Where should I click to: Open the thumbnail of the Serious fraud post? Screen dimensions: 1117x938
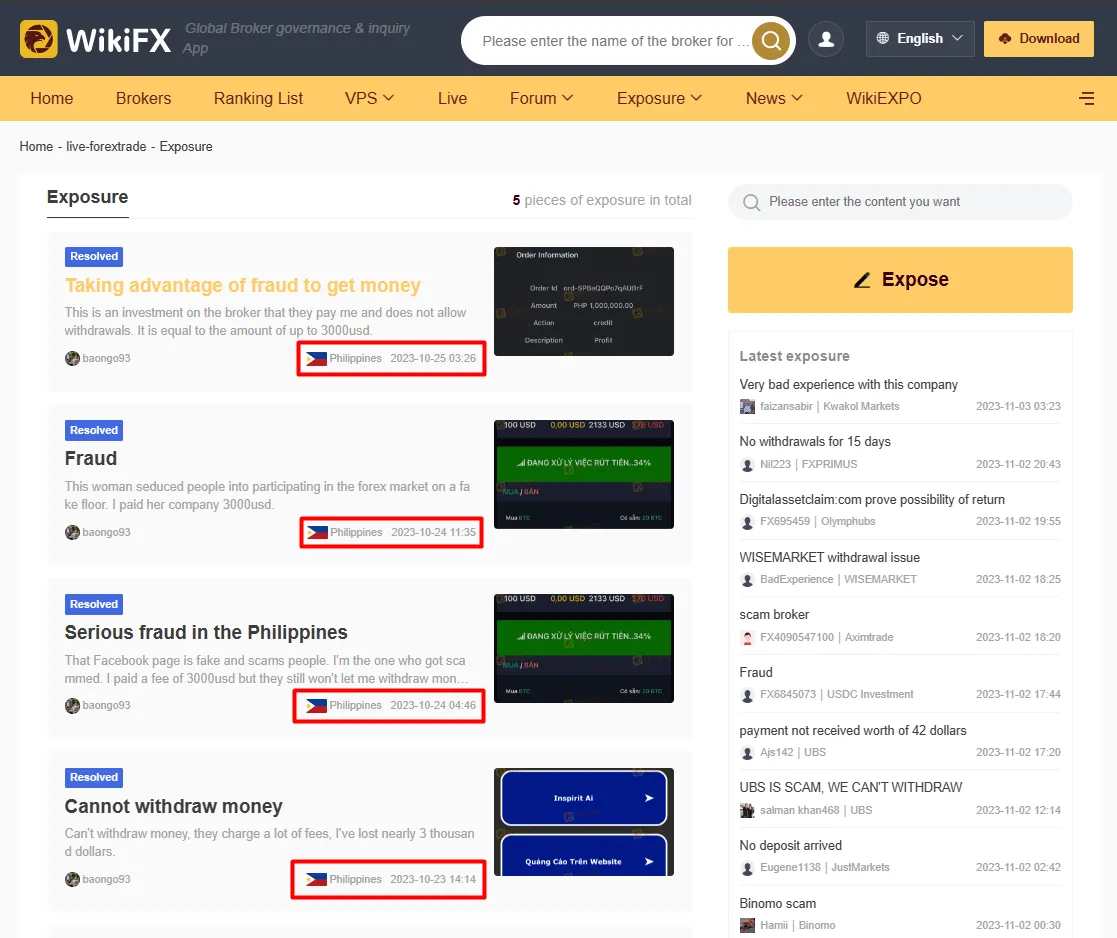[583, 648]
